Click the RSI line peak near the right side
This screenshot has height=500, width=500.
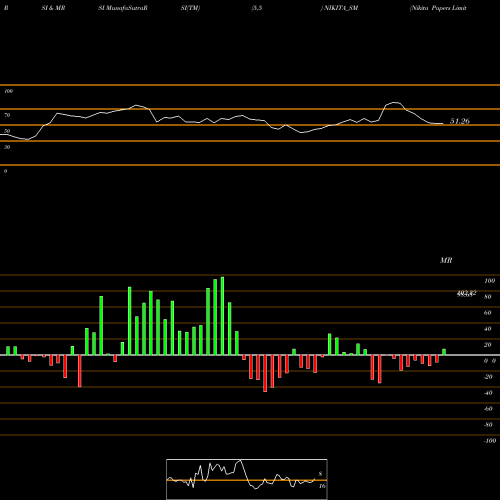tap(395, 102)
